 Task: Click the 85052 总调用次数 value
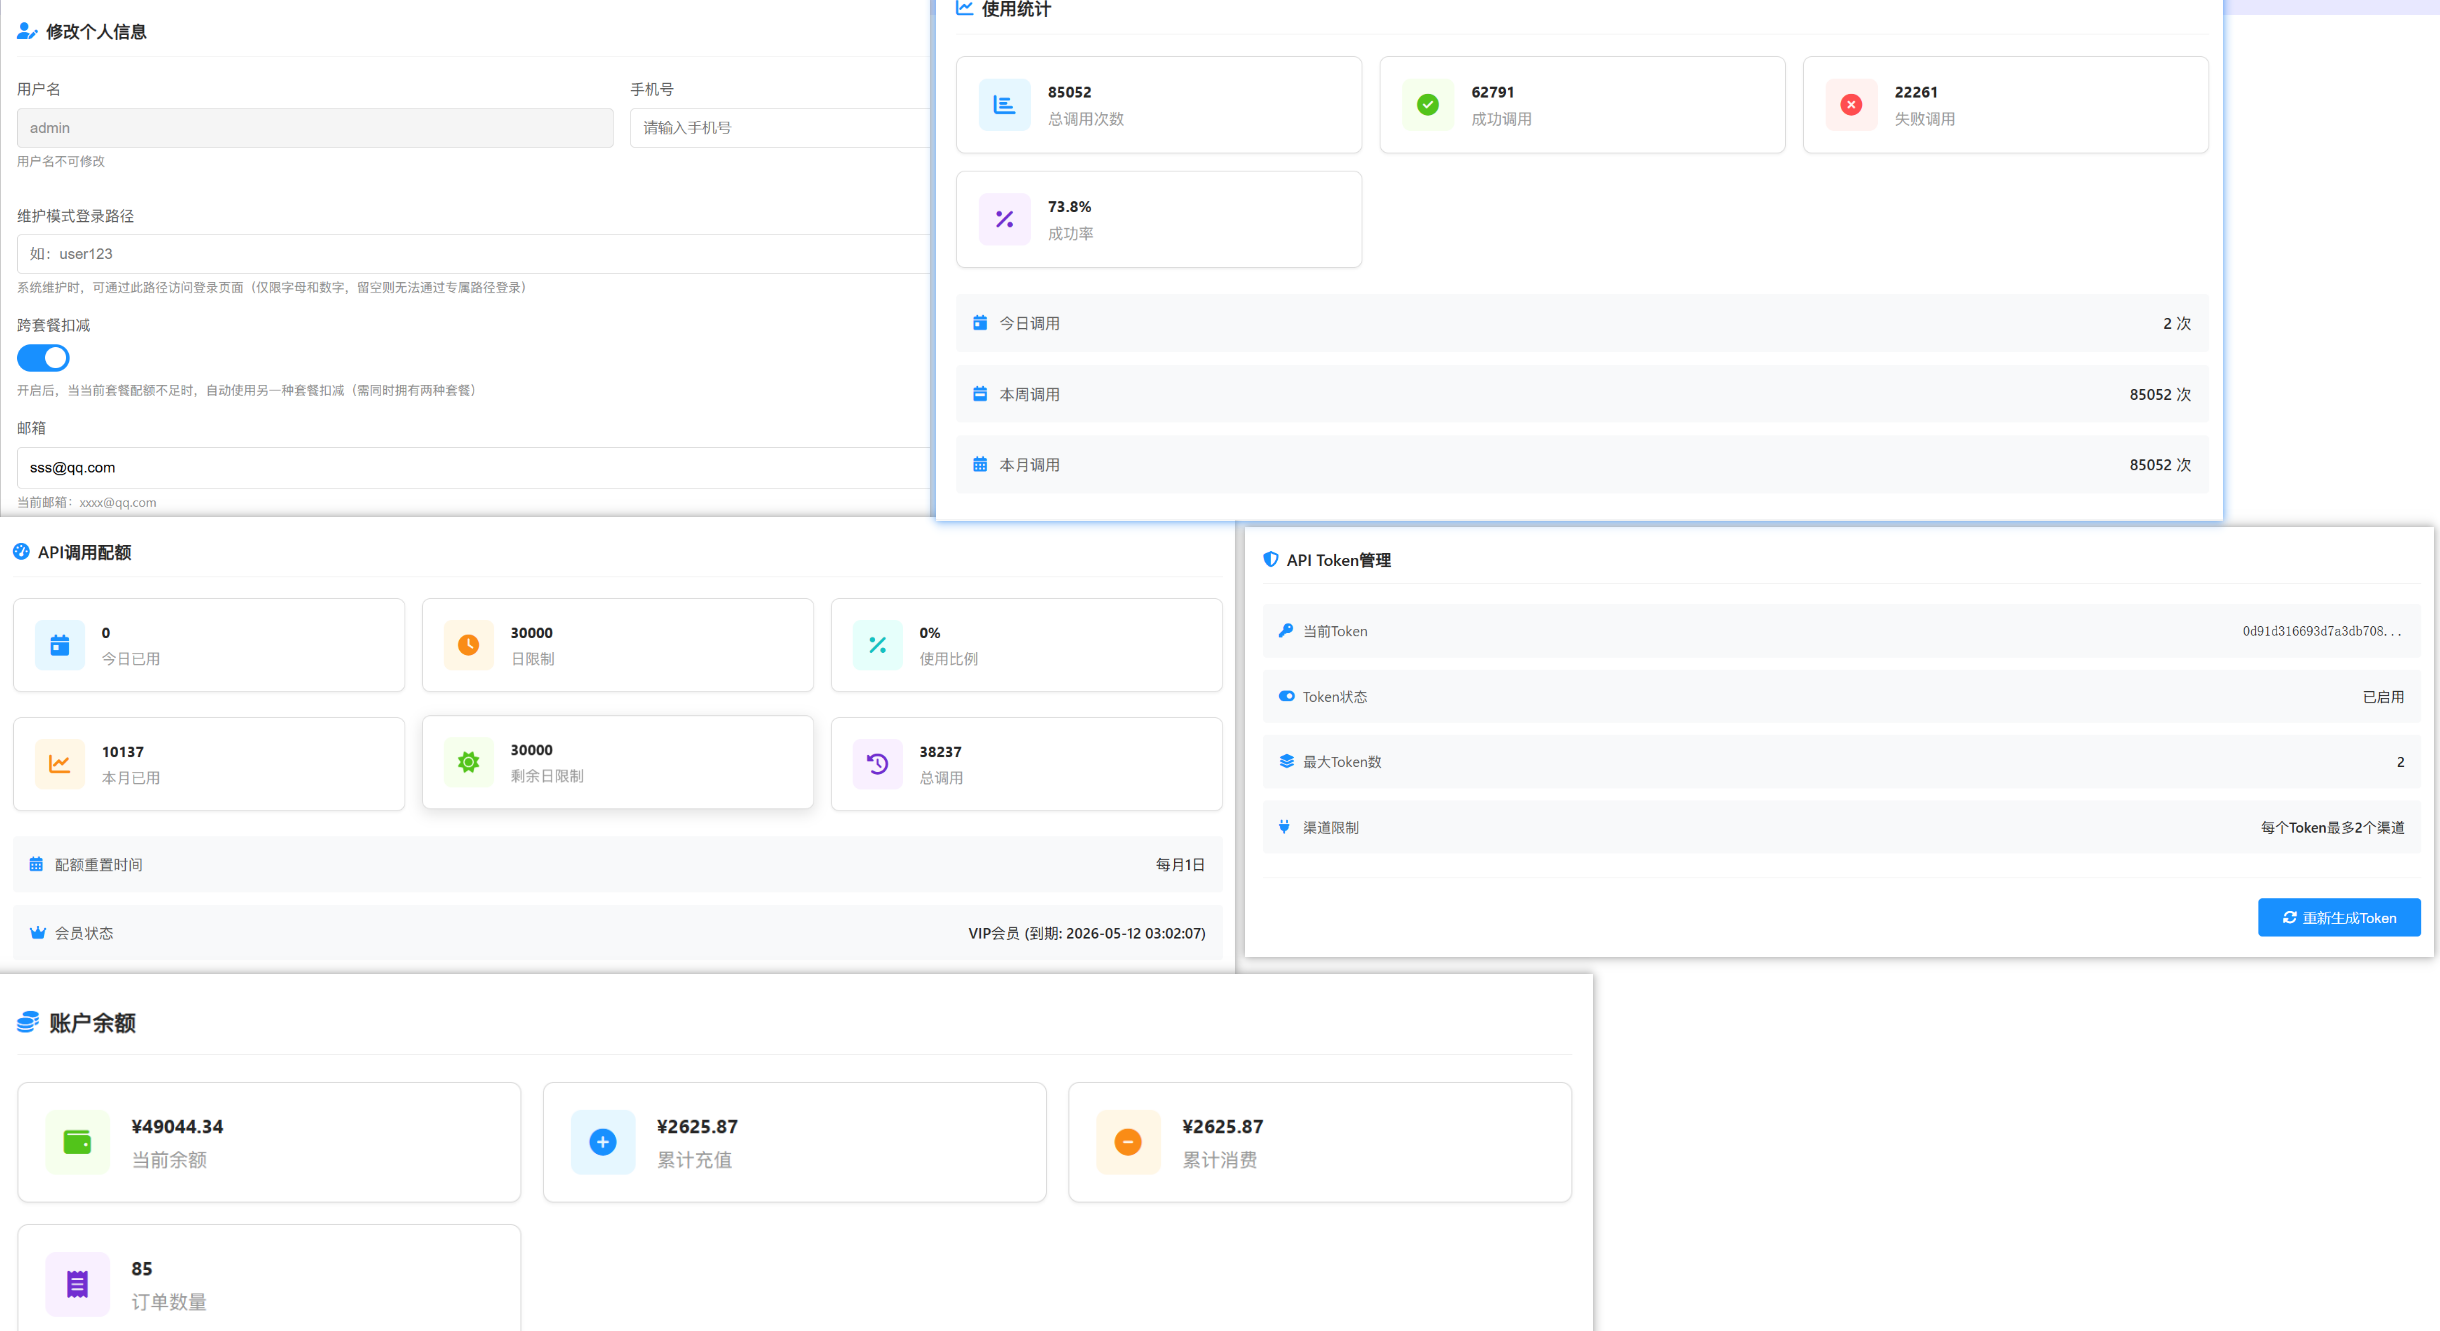1069,92
